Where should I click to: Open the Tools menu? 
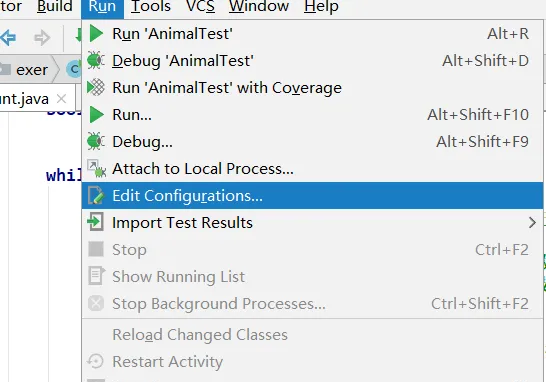pyautogui.click(x=151, y=6)
